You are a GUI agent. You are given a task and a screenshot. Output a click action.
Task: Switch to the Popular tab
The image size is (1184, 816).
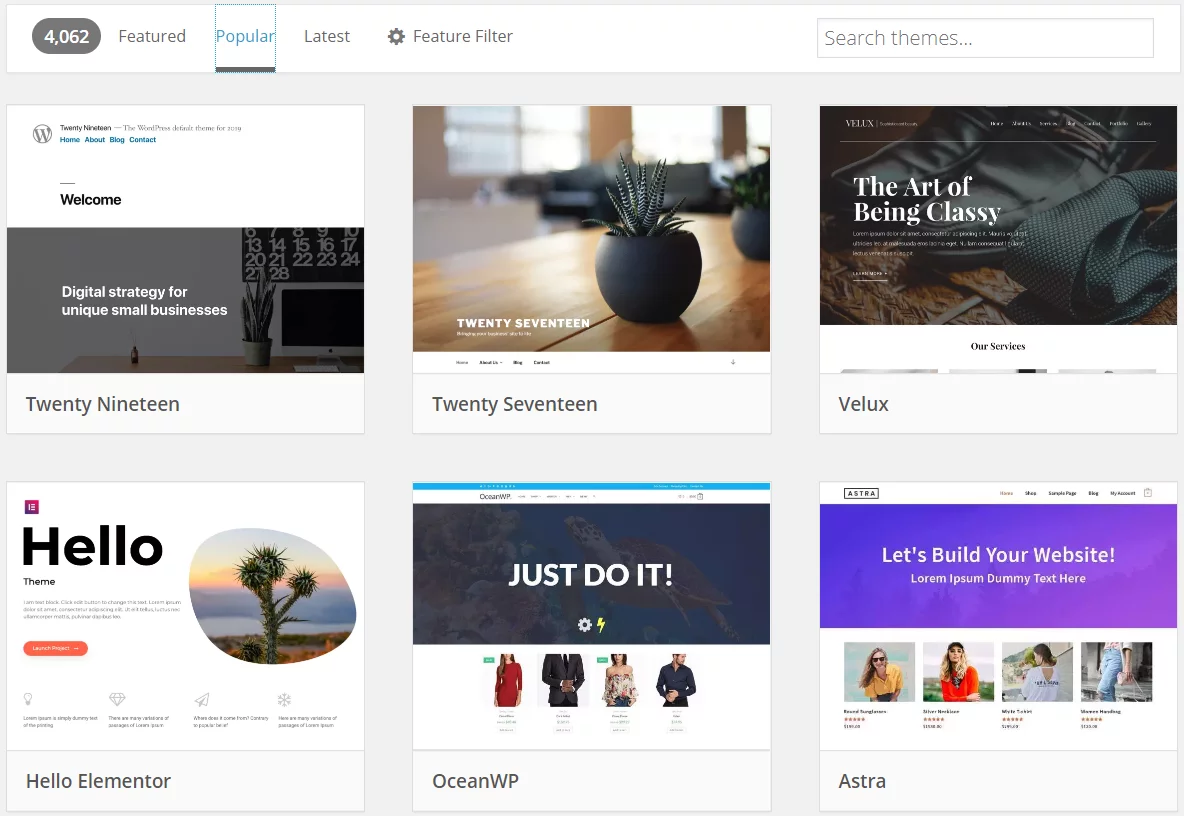[x=245, y=36]
